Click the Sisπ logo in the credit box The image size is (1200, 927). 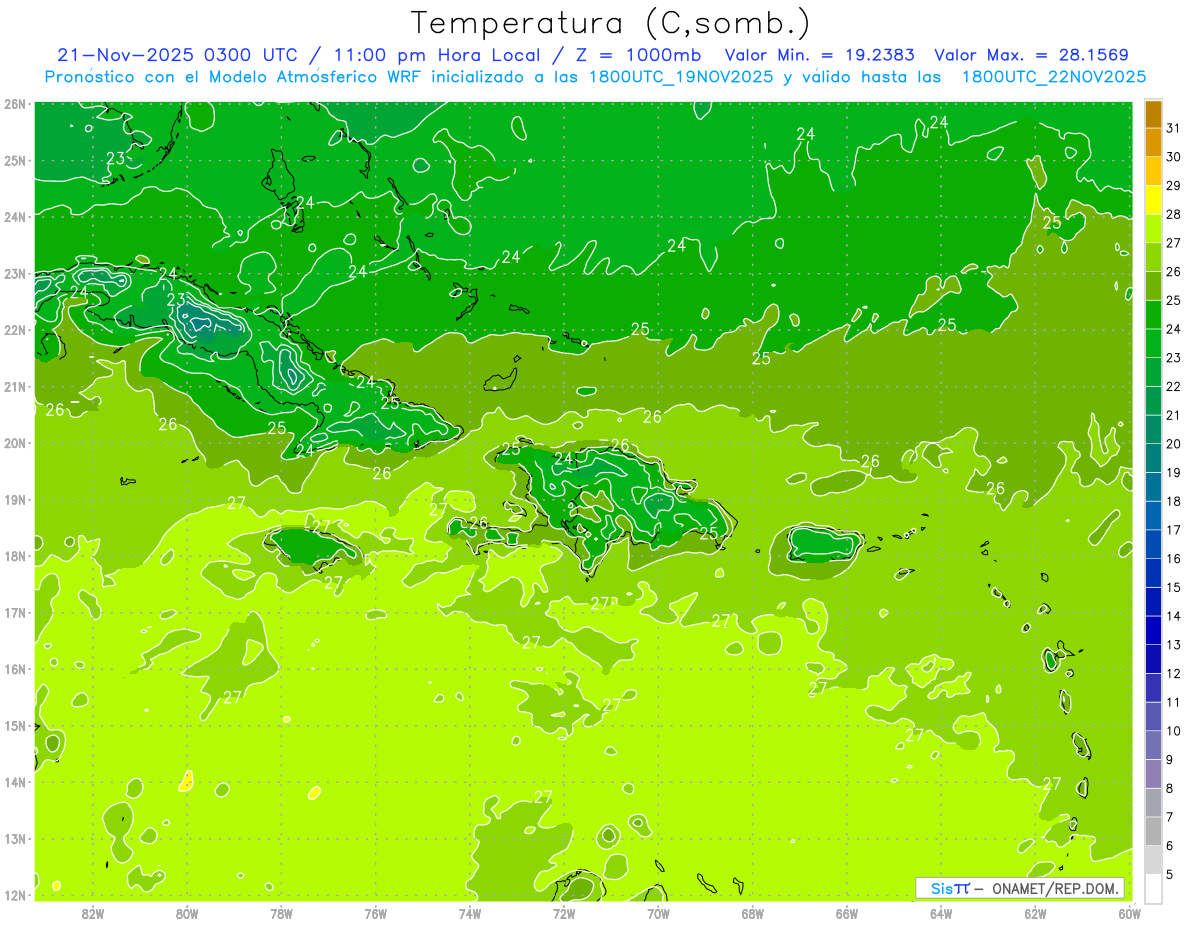pyautogui.click(x=950, y=888)
